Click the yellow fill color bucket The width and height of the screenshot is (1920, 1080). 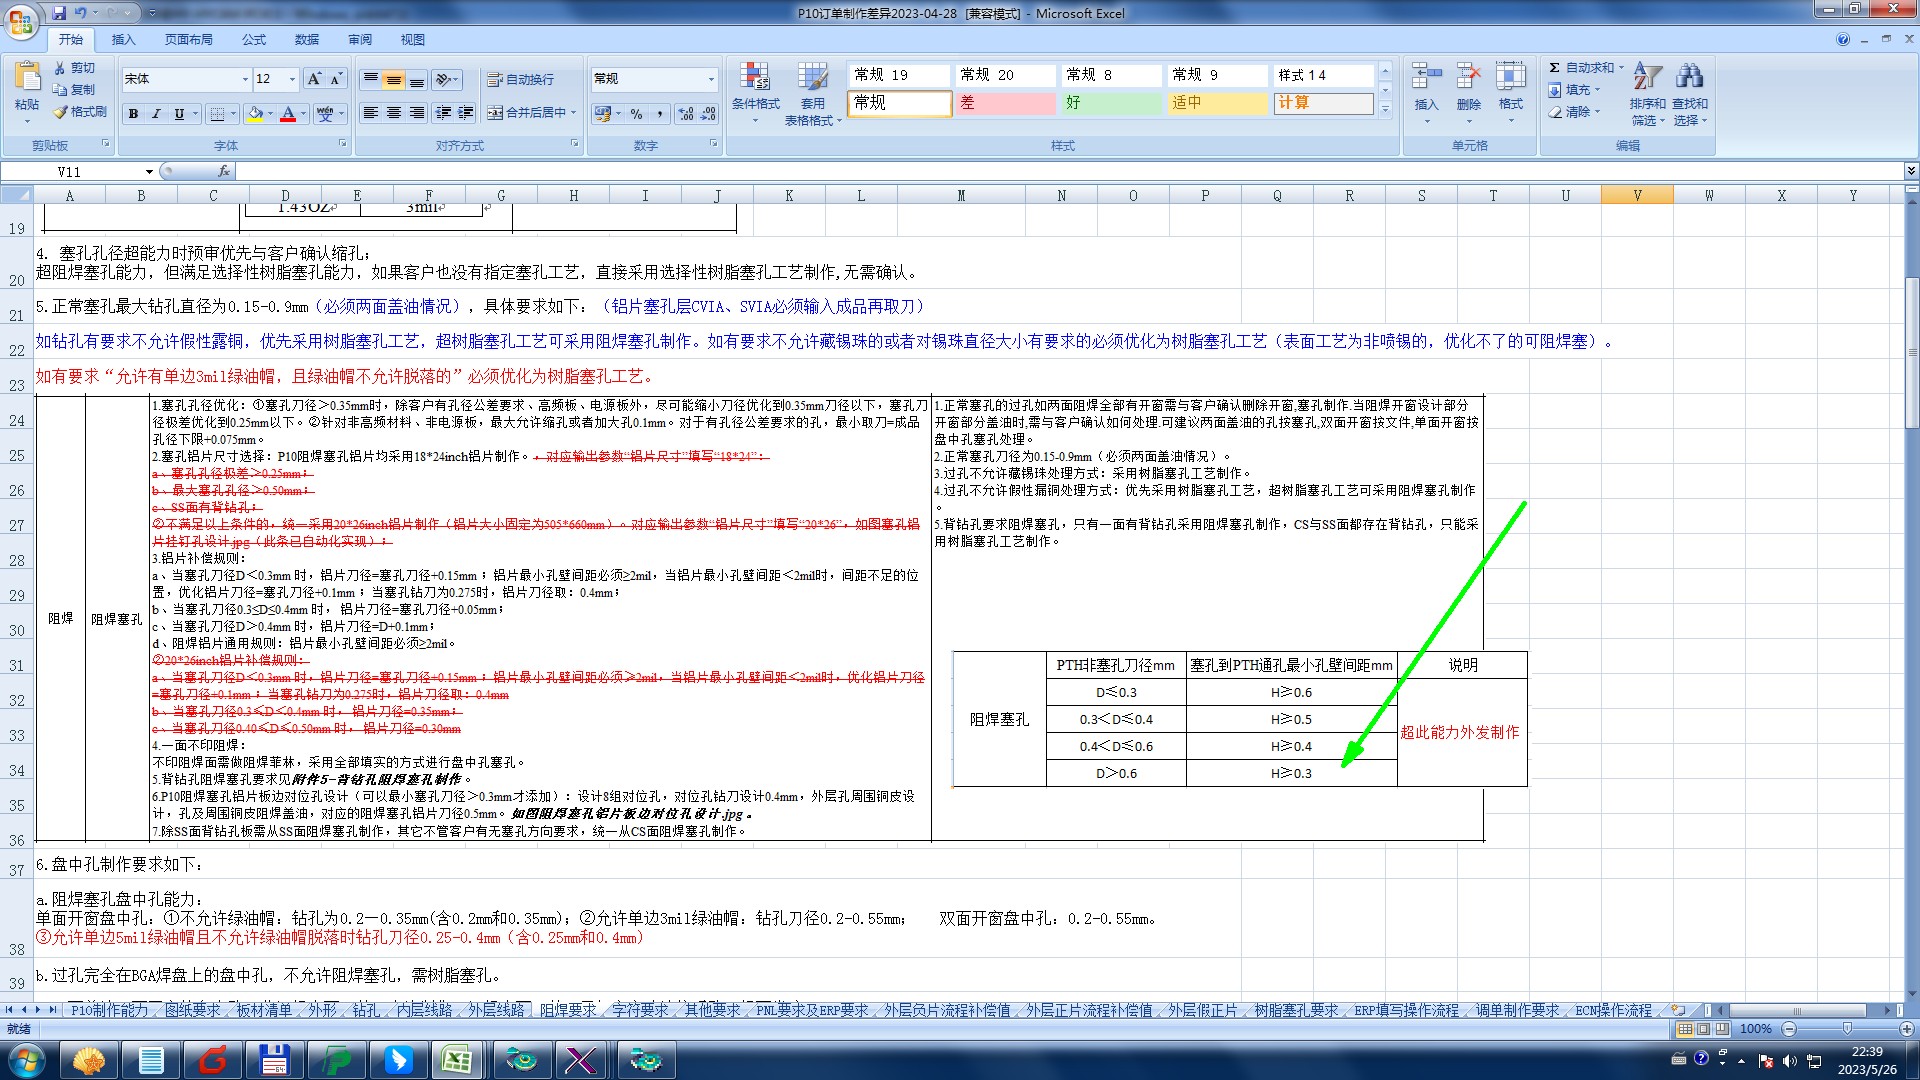(x=255, y=114)
